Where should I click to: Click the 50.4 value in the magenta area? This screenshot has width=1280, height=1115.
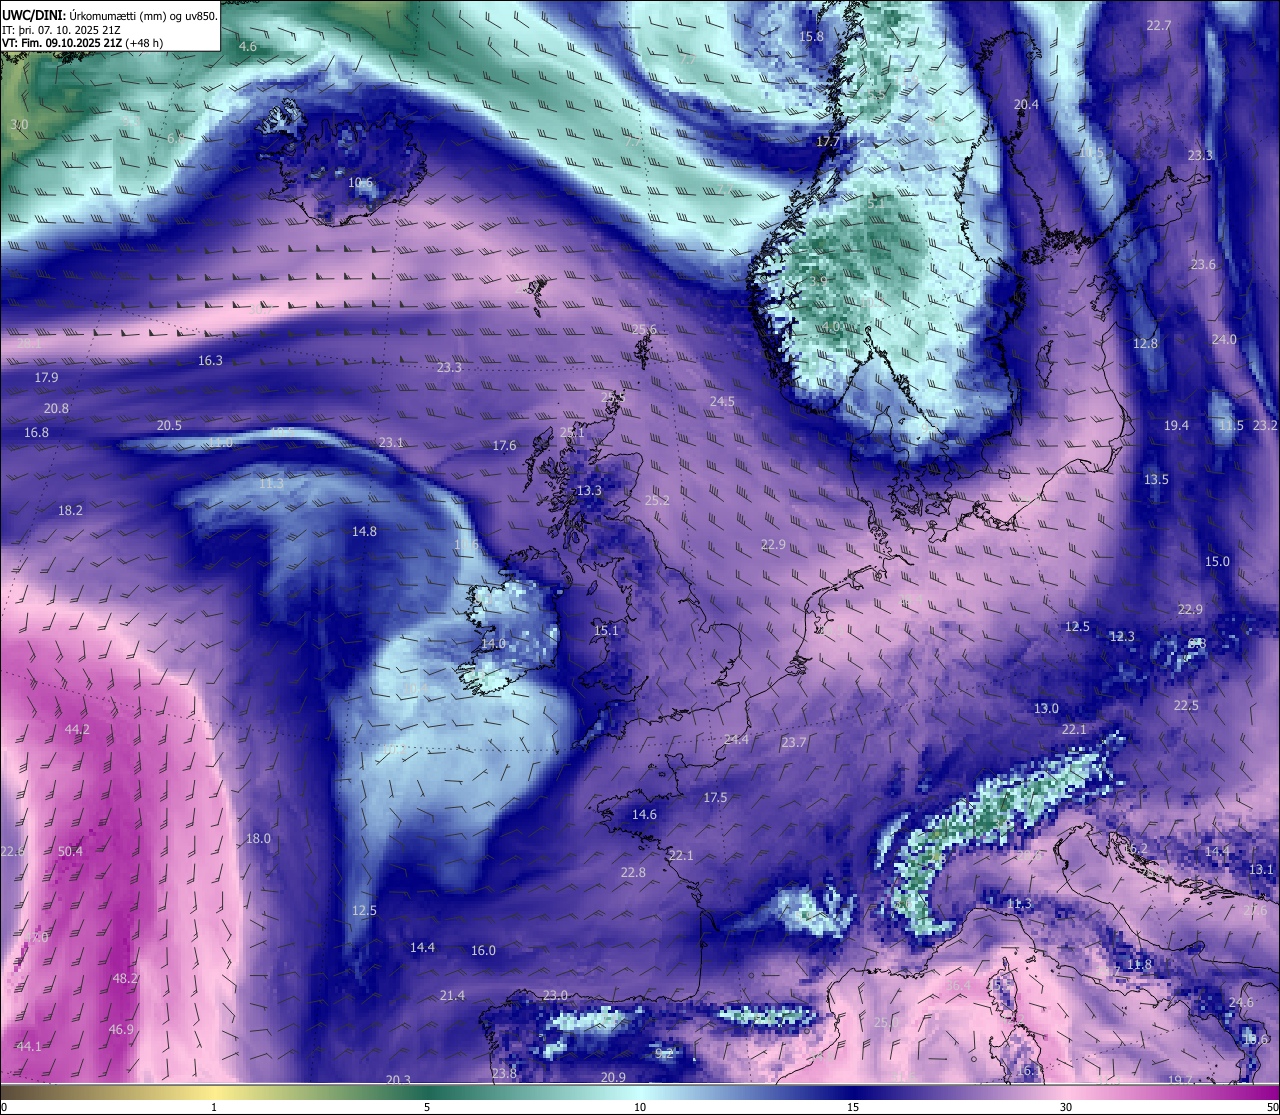tap(70, 852)
